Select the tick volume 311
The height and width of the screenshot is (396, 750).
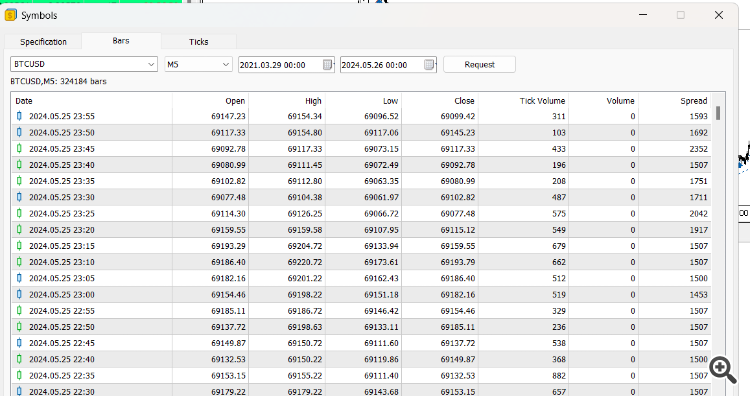(x=559, y=116)
